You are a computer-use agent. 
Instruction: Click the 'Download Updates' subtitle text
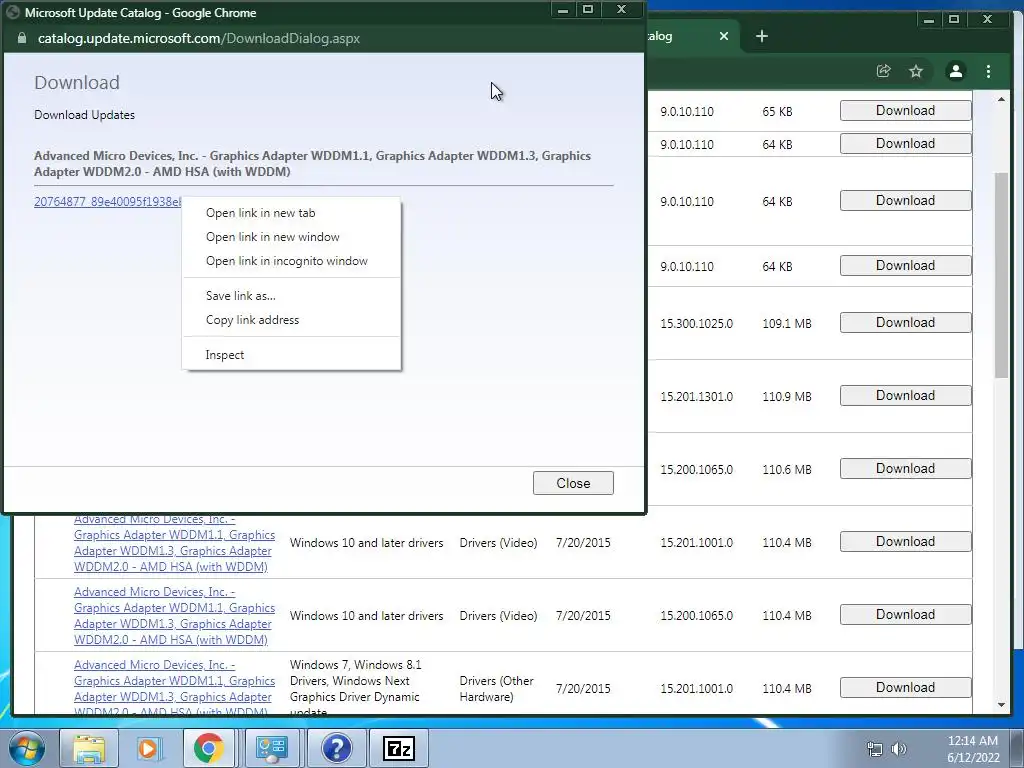pyautogui.click(x=84, y=115)
